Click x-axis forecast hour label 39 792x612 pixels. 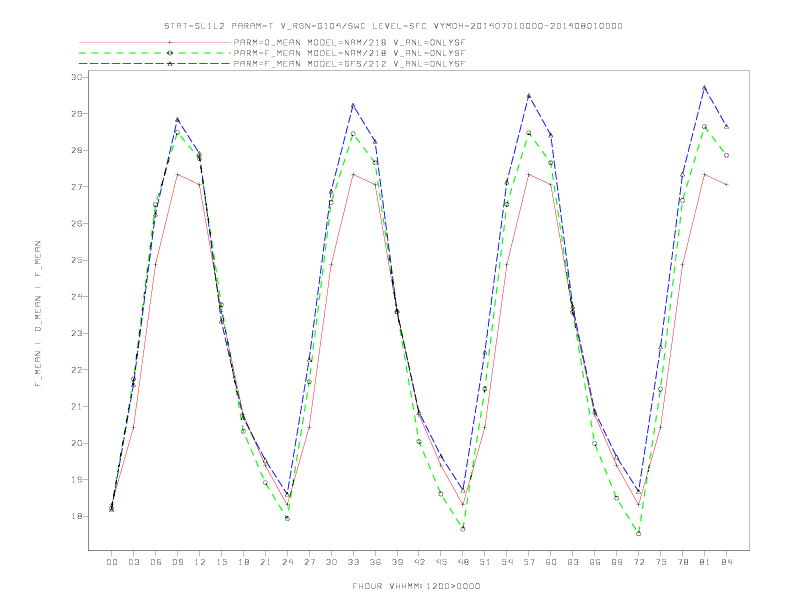click(397, 562)
